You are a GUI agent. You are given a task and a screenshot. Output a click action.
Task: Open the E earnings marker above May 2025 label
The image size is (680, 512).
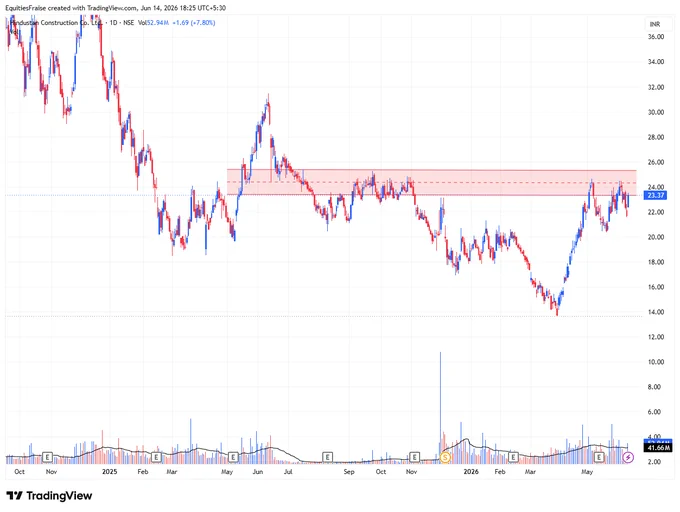point(233,457)
